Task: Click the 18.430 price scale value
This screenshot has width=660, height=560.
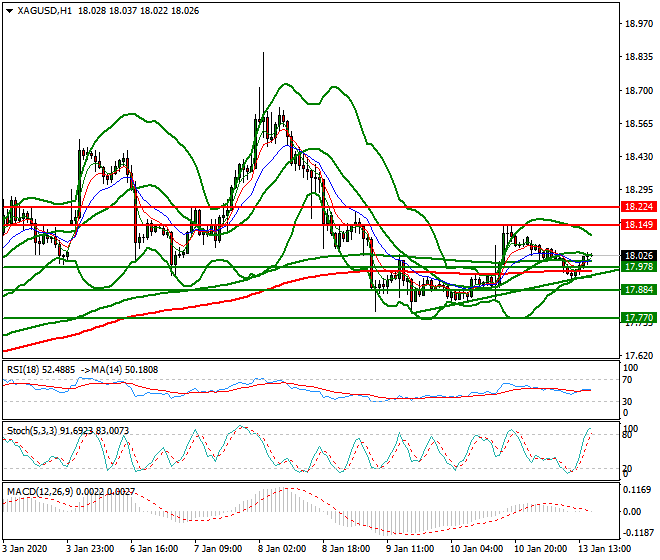Action: tap(639, 157)
